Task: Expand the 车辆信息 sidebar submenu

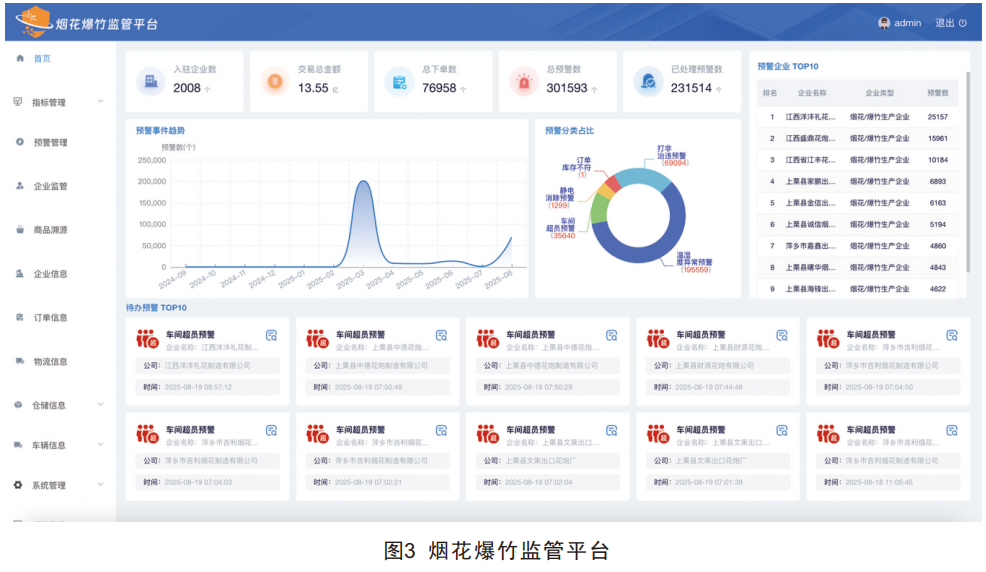Action: (x=100, y=445)
